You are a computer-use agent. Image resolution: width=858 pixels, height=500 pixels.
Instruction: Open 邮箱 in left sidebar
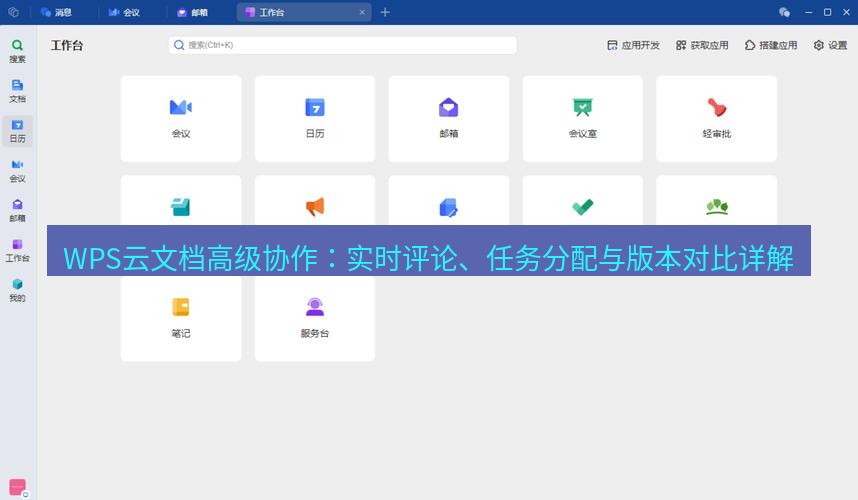(18, 211)
